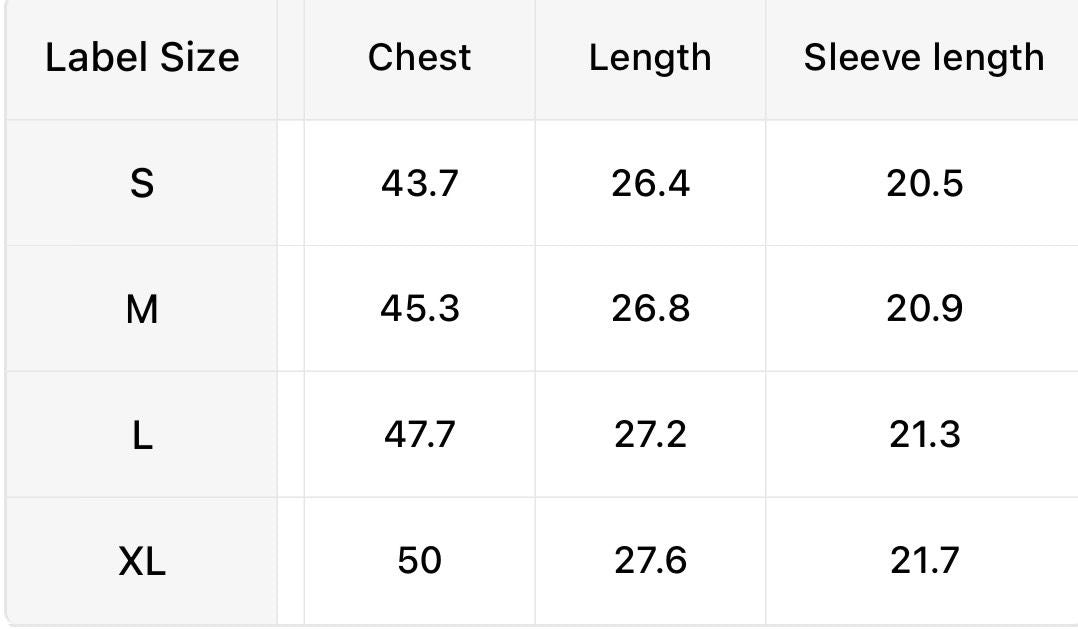Click the Label Size column header
The image size is (1078, 630).
click(142, 59)
